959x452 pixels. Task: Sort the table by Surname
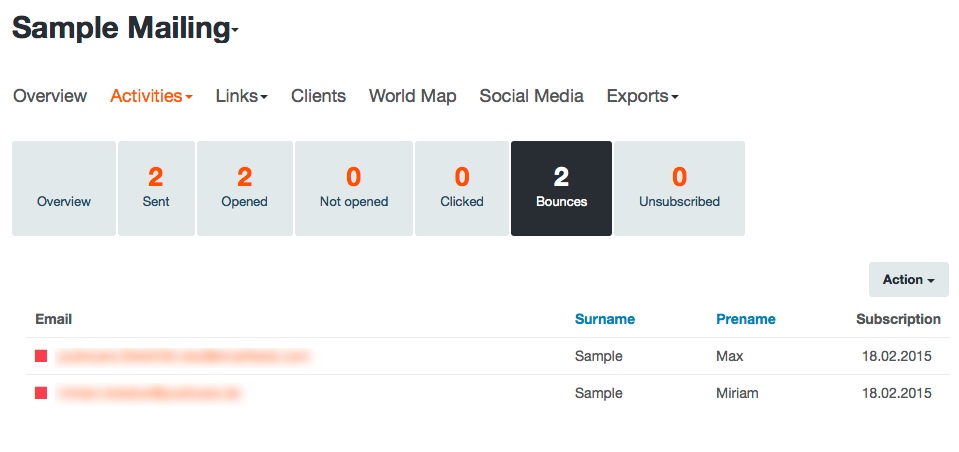[604, 319]
